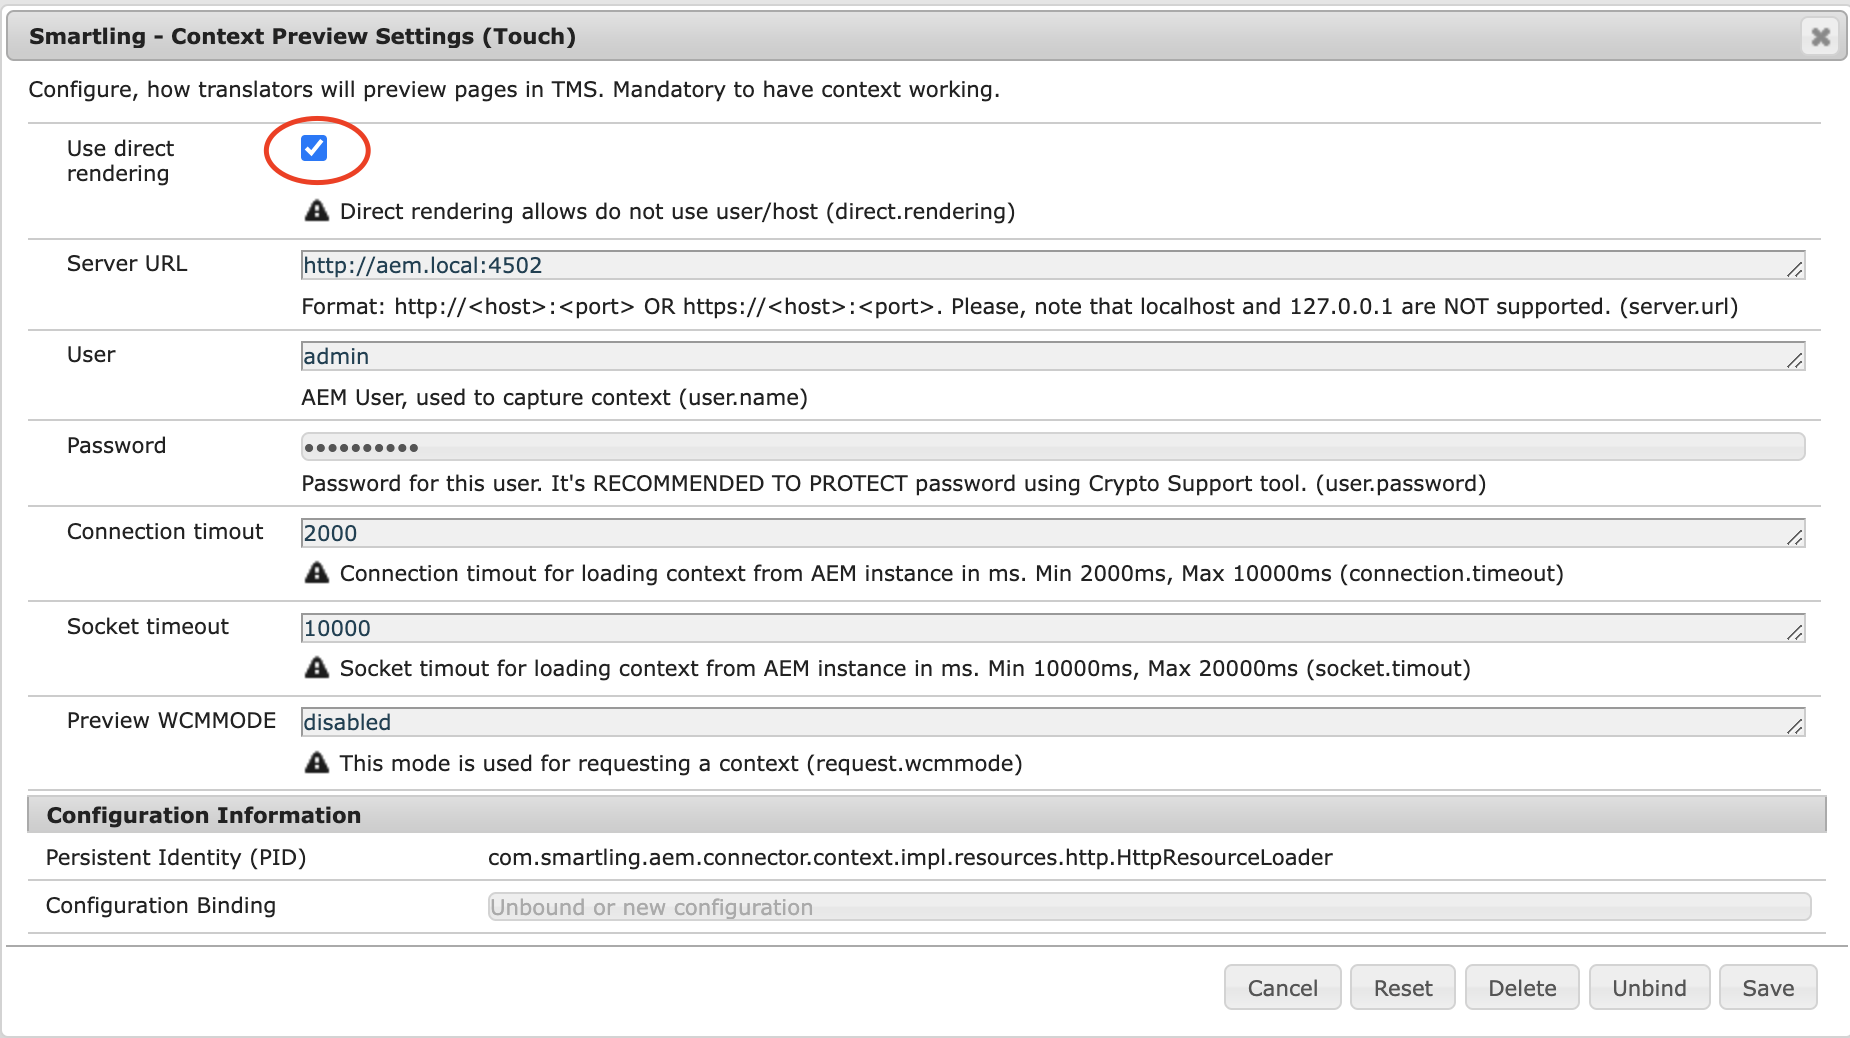Click resize handle of Connection timout field
The height and width of the screenshot is (1038, 1850).
(1795, 537)
